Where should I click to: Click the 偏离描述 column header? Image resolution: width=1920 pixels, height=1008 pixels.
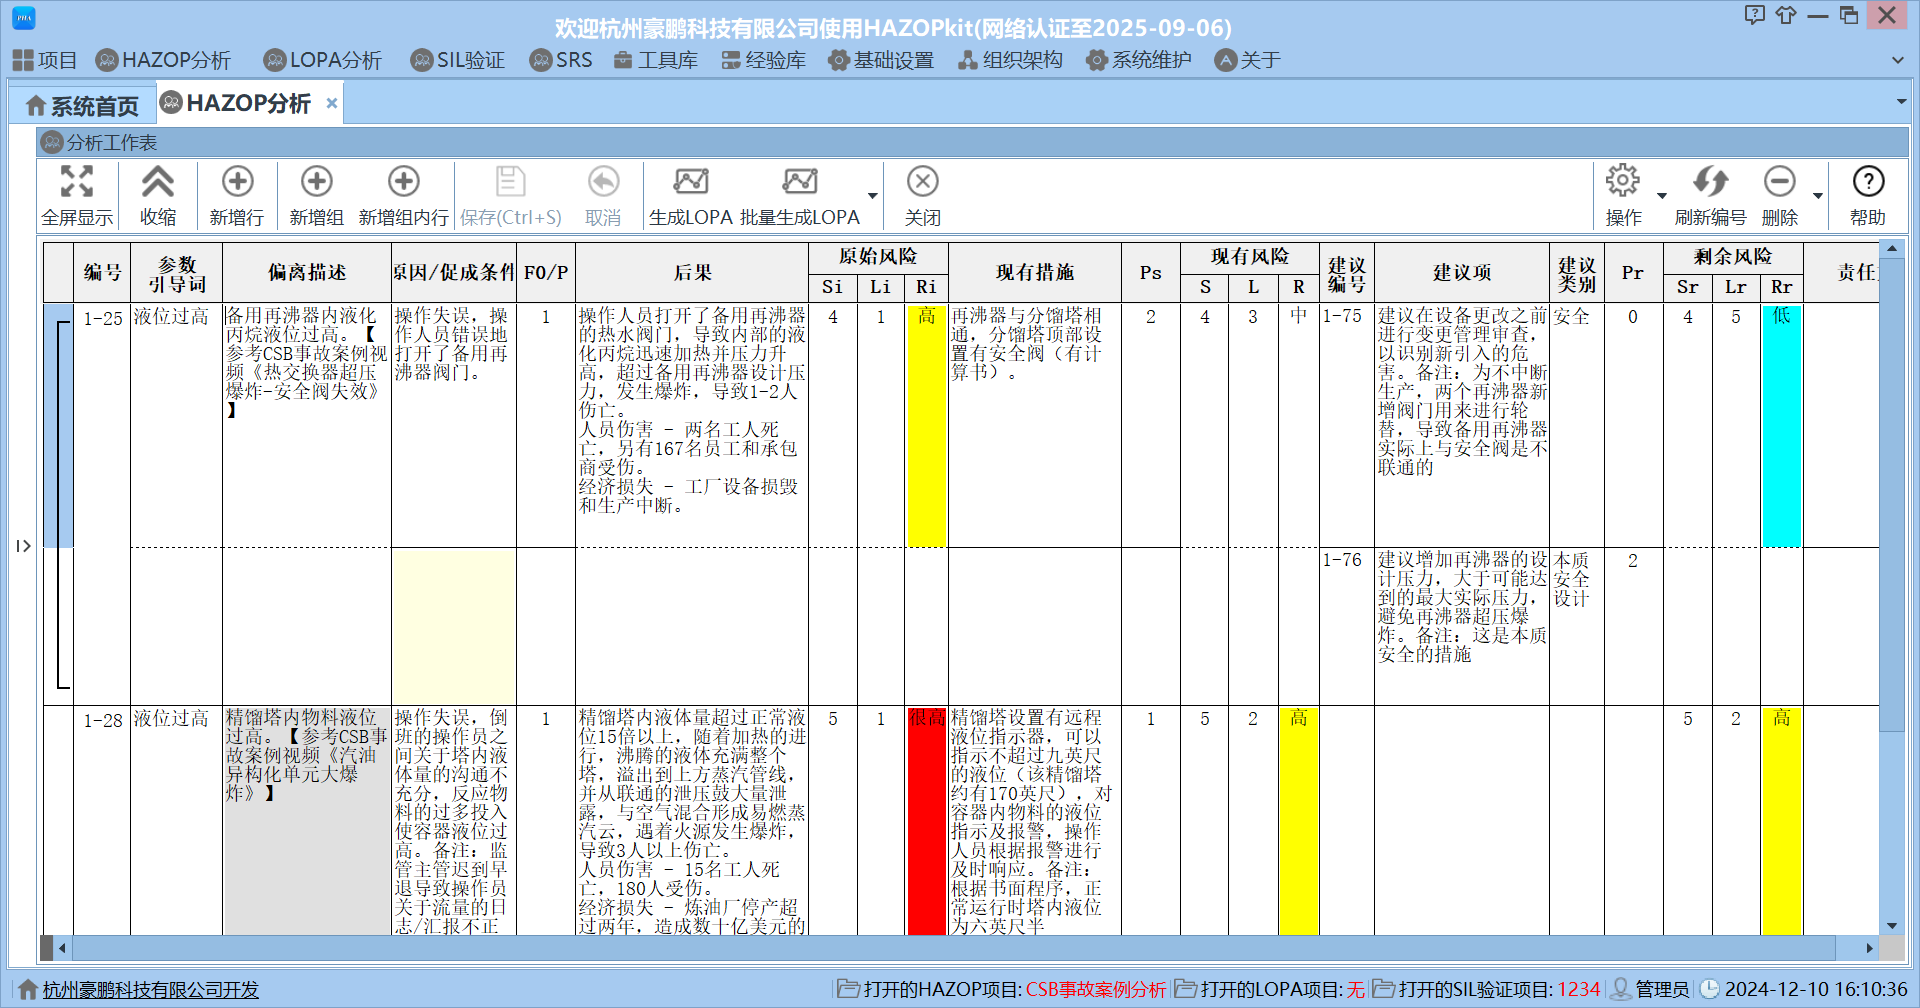(306, 272)
